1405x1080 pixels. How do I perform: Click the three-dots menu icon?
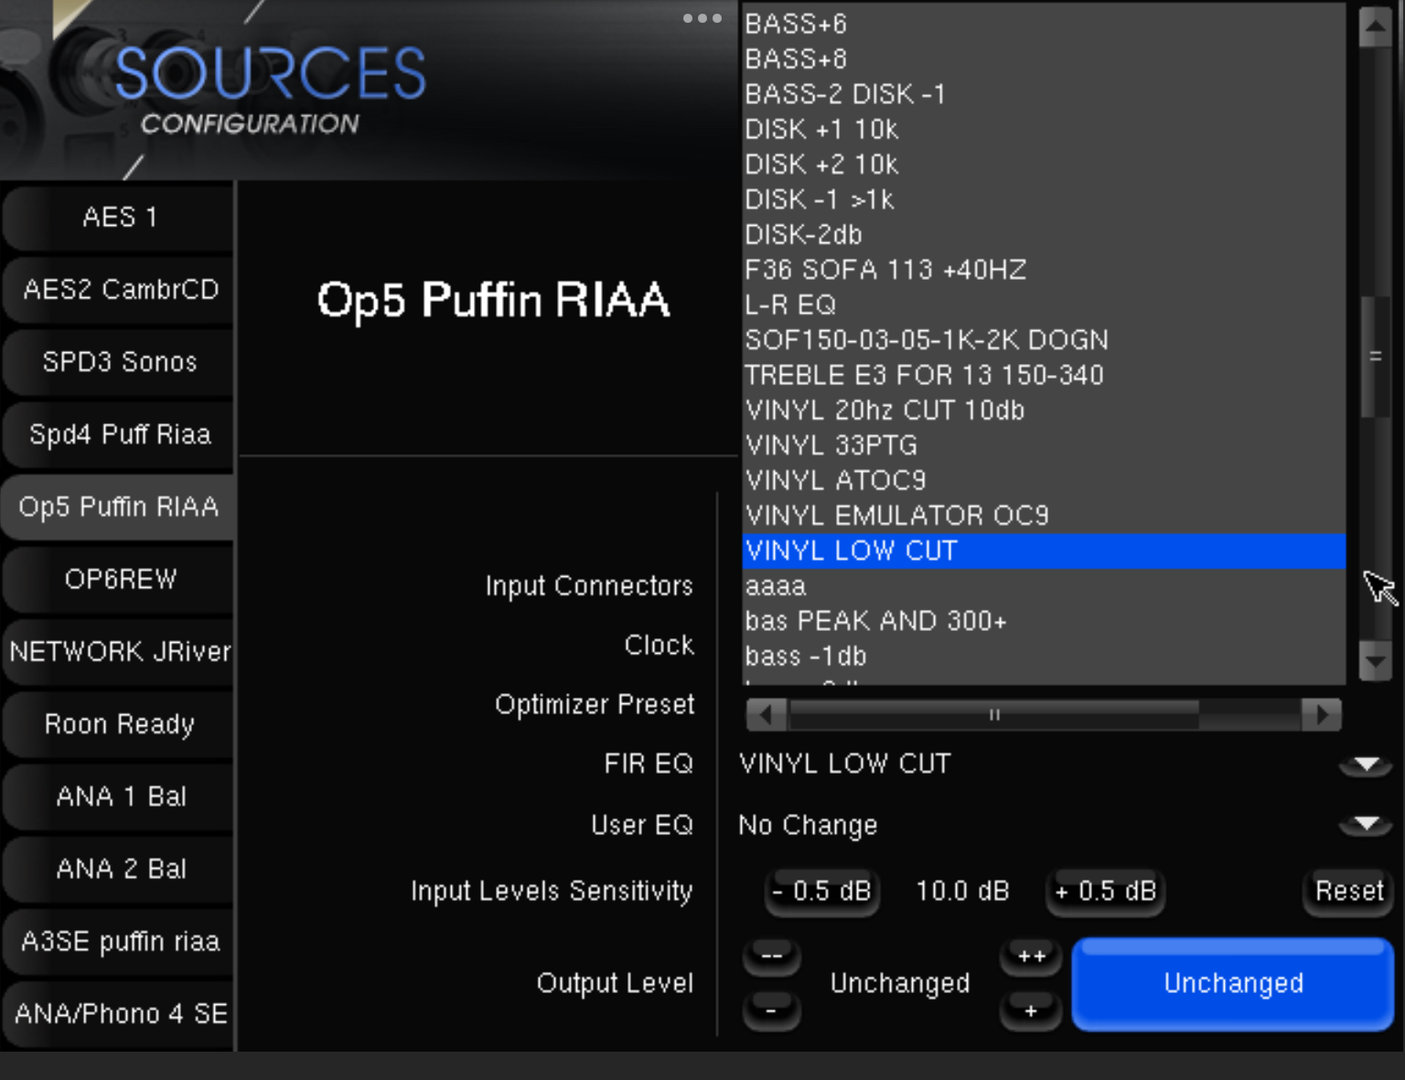click(702, 18)
